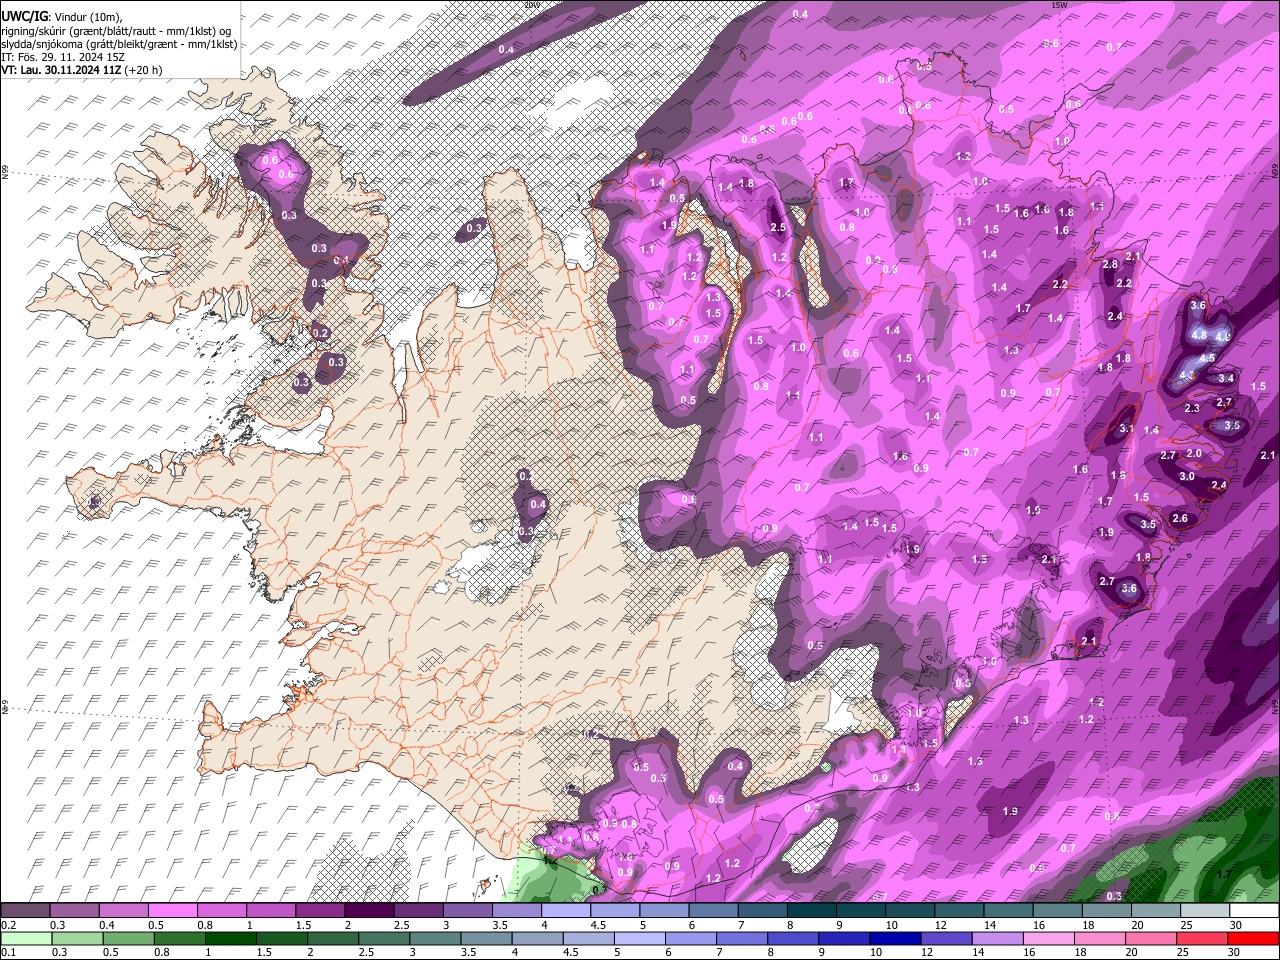Click the VT: Lau. 30.11.2024 11Z (+20 h) line

[x=81, y=70]
